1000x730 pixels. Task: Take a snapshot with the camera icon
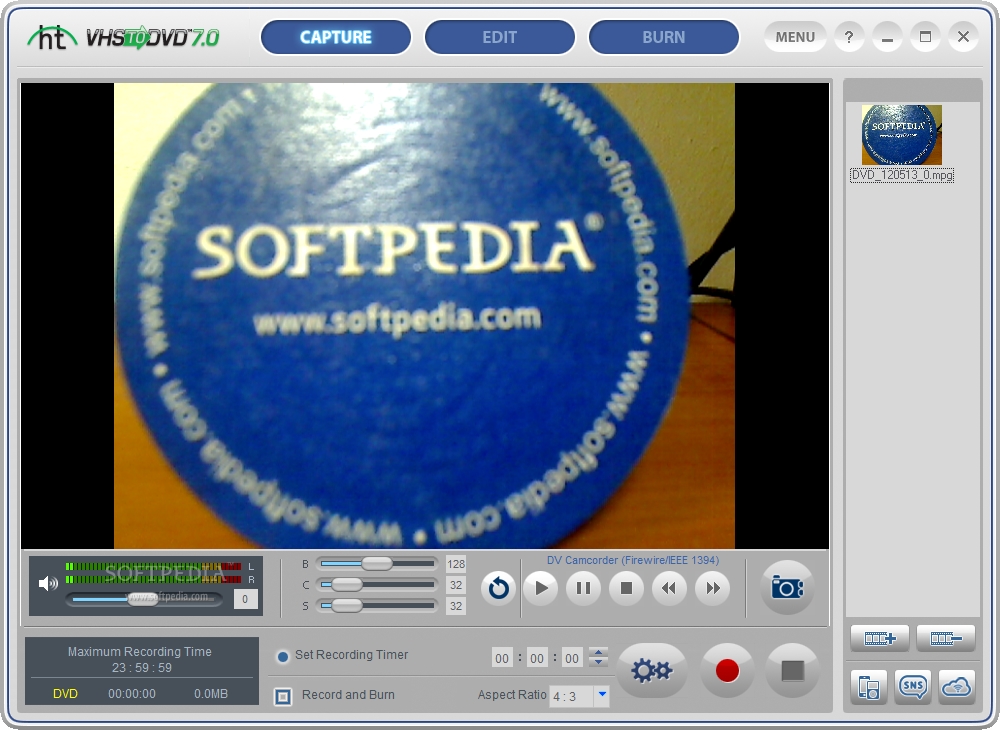point(787,587)
